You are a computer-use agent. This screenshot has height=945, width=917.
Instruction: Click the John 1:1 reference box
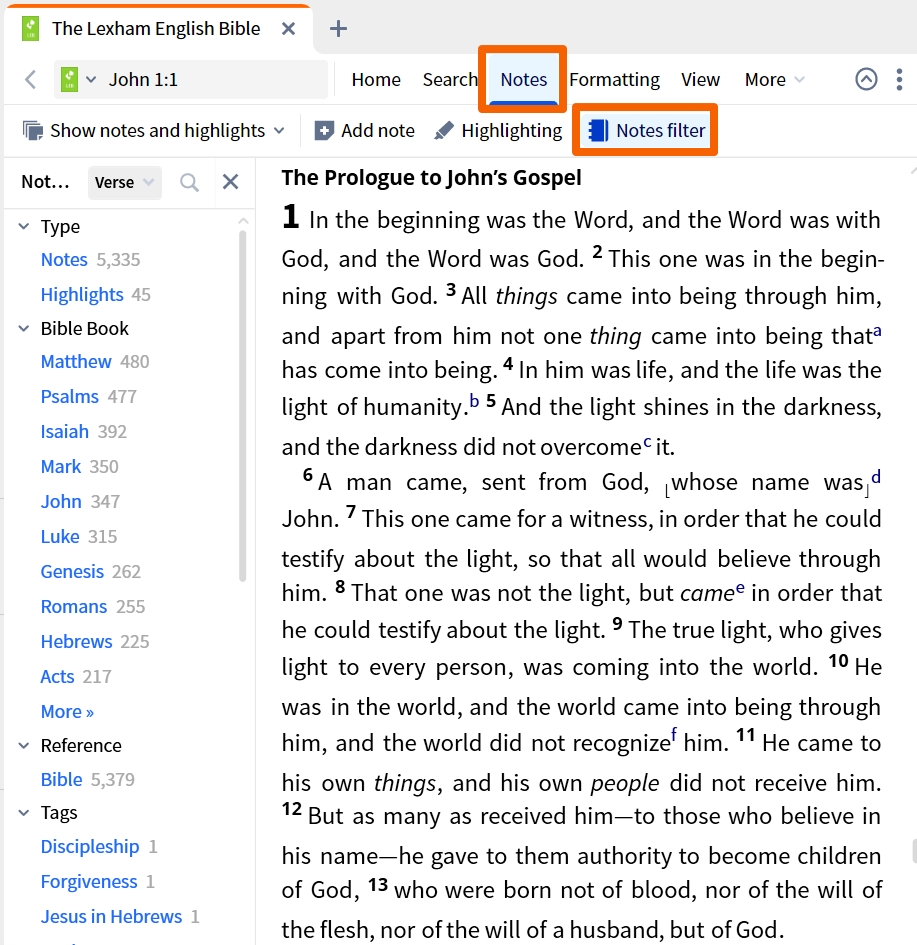(191, 80)
